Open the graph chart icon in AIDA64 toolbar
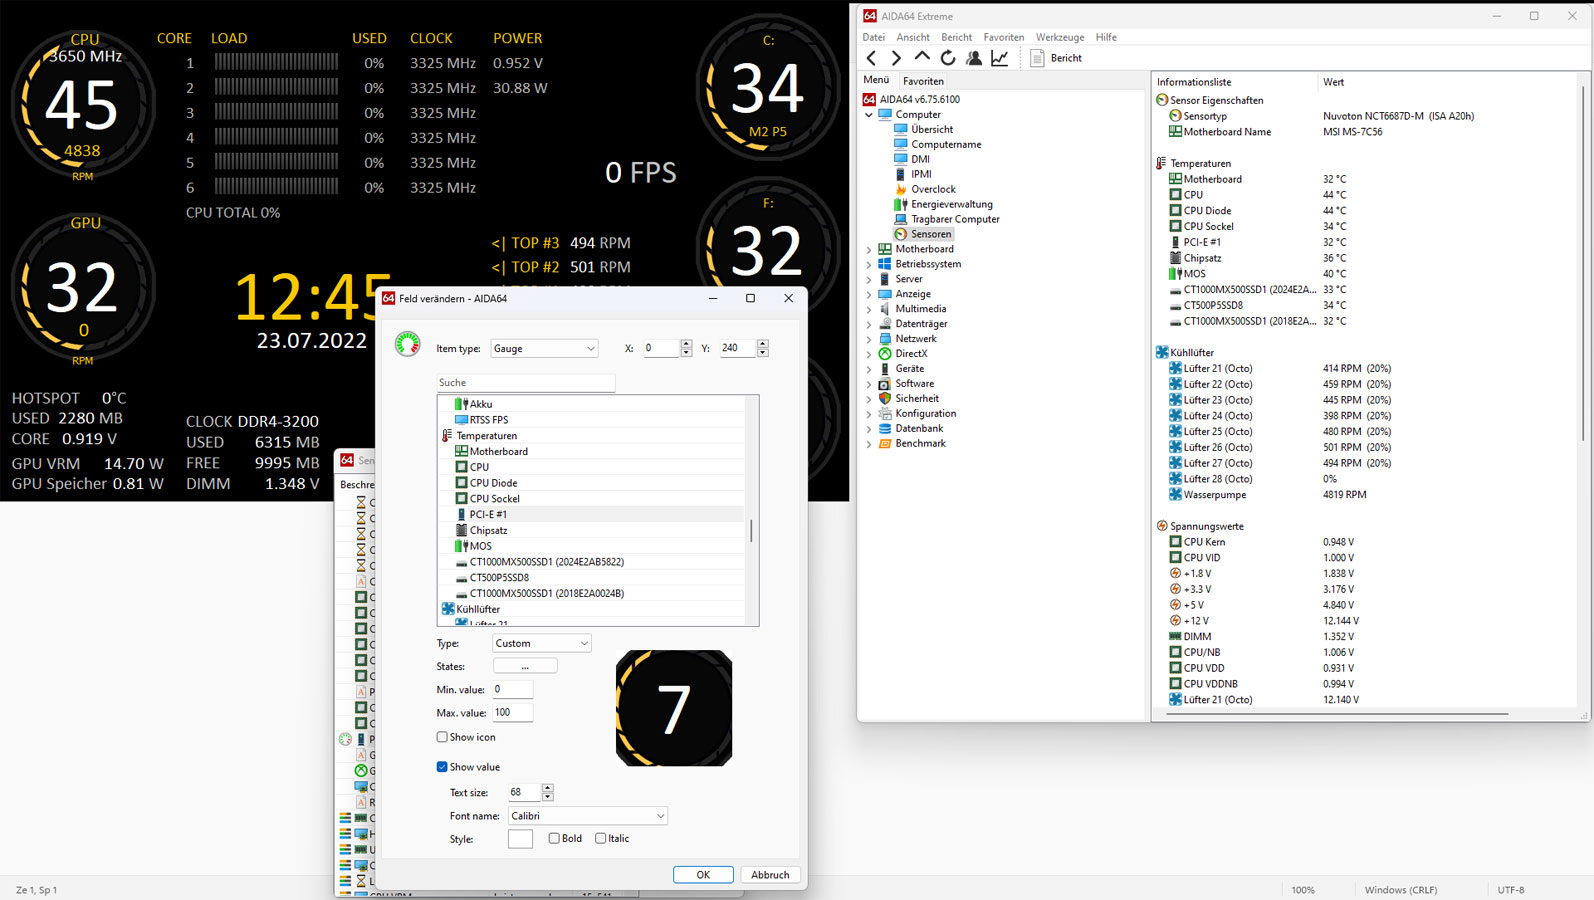The height and width of the screenshot is (900, 1594). coord(999,58)
